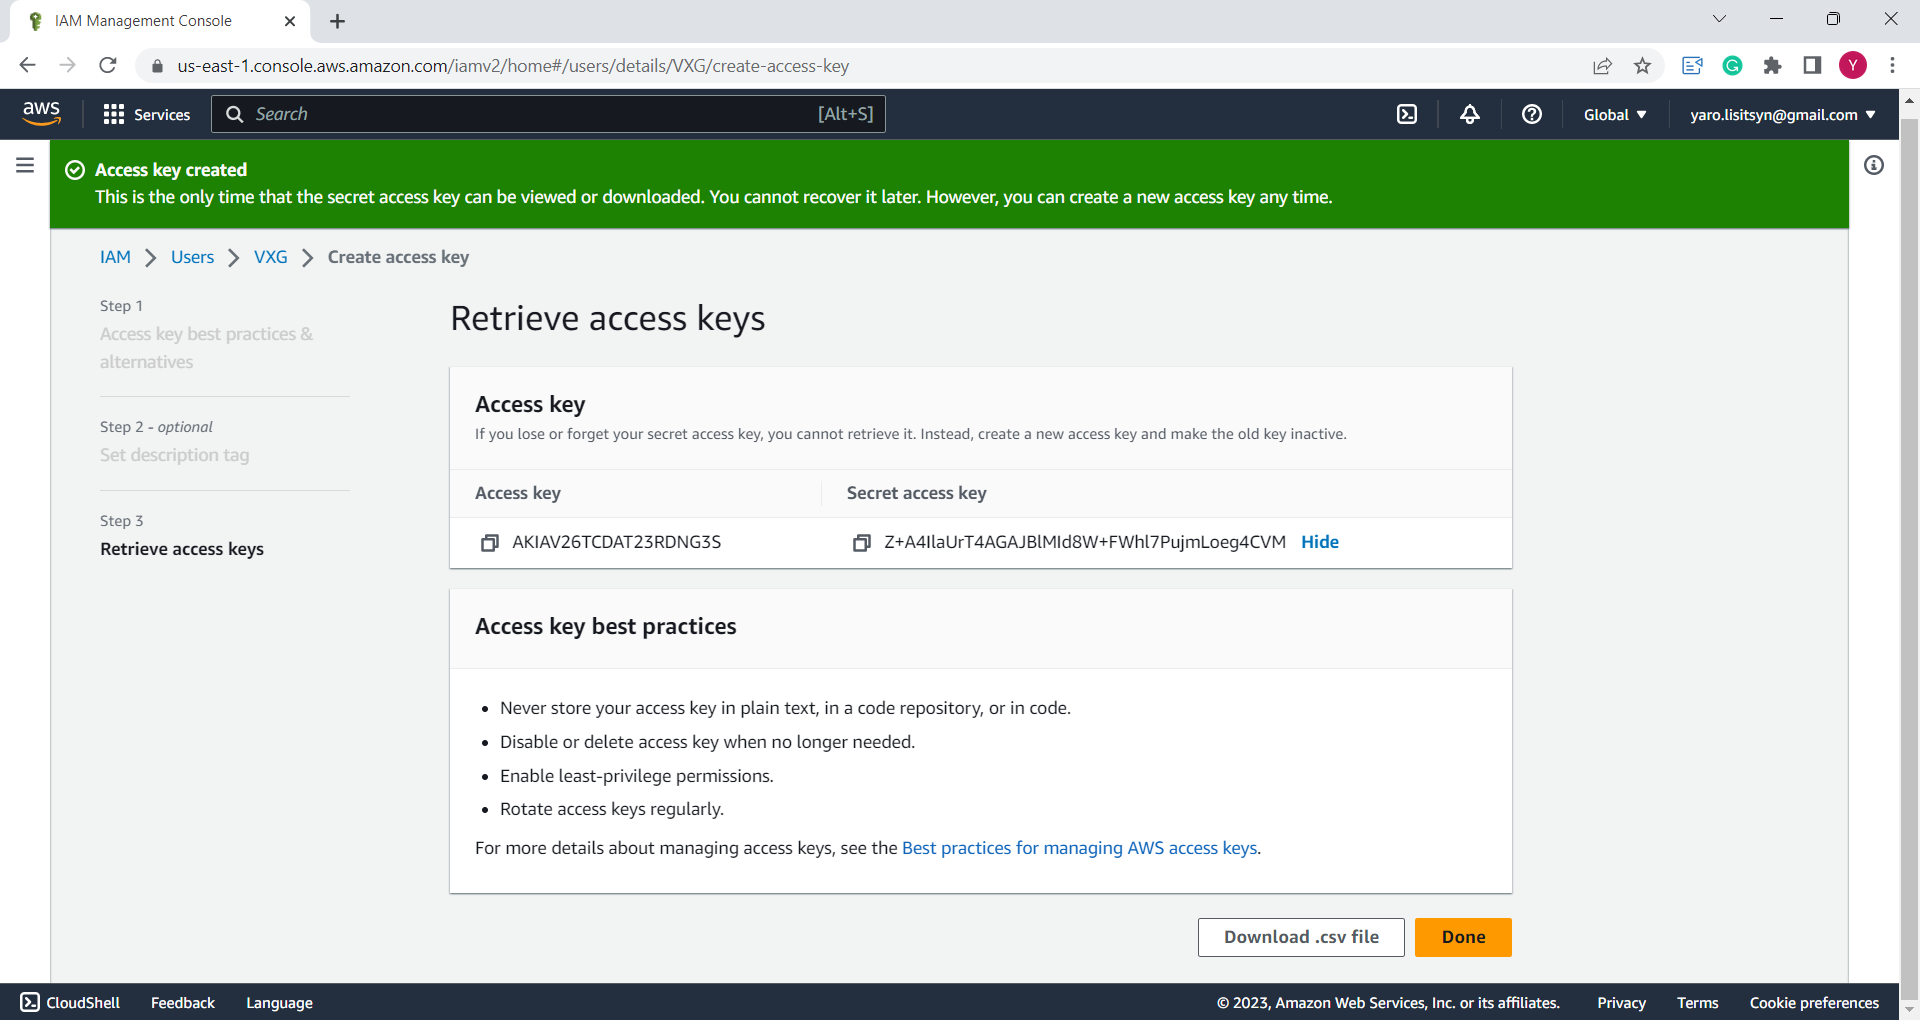Switch to the IAM Management Console tab
The height and width of the screenshot is (1020, 1920).
tap(143, 21)
